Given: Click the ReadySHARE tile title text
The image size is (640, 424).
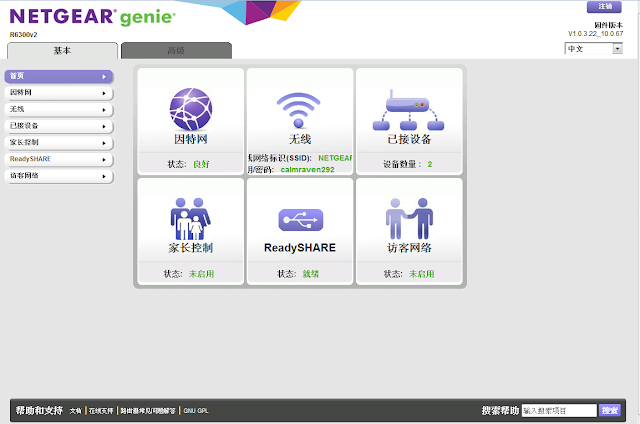Looking at the screenshot, I should point(300,248).
